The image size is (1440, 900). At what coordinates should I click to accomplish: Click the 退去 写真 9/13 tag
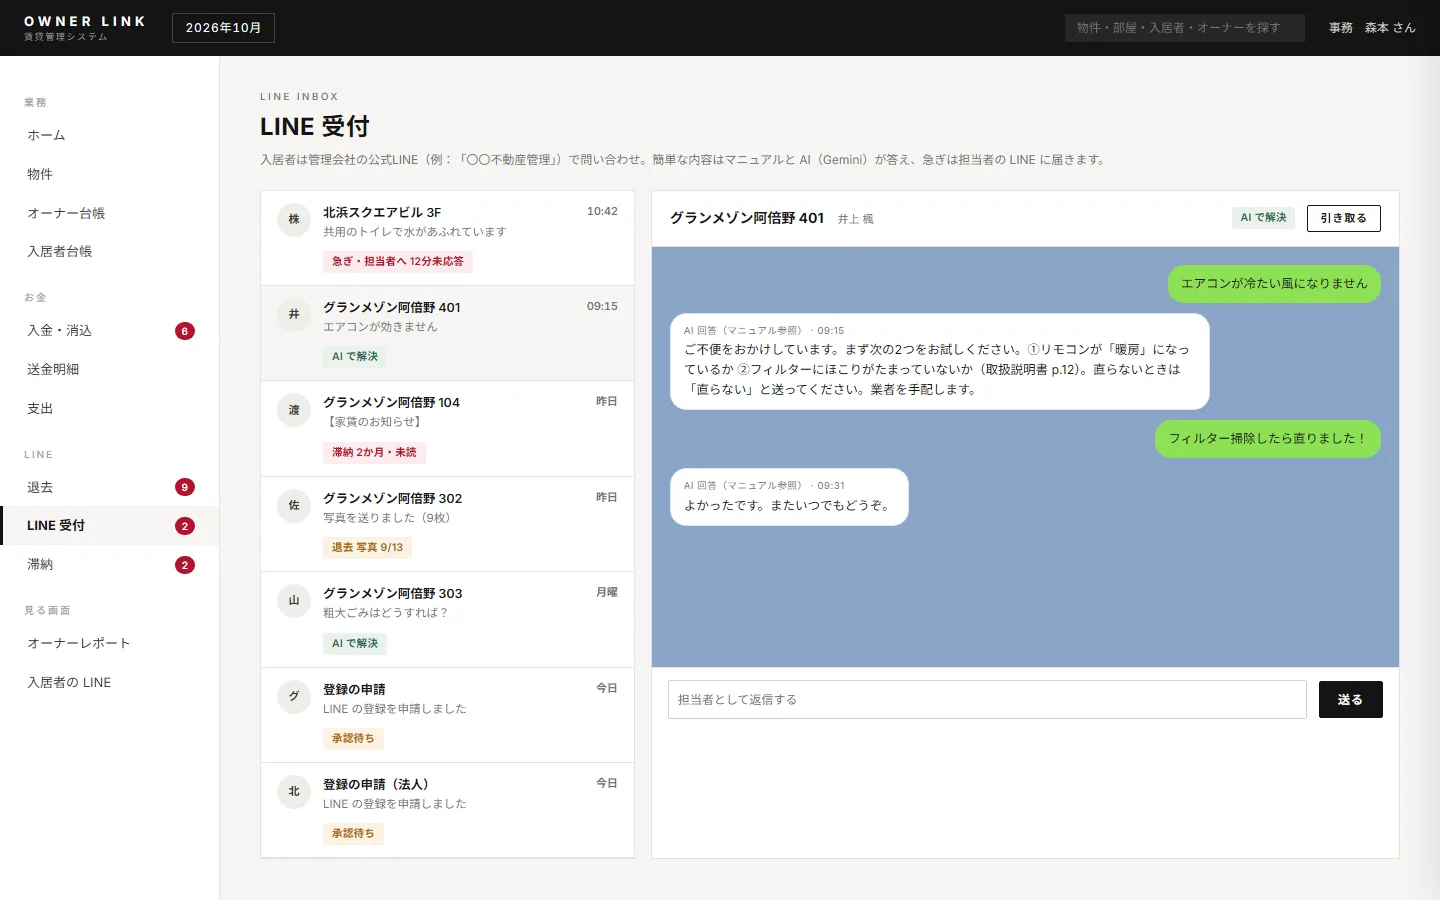367,547
